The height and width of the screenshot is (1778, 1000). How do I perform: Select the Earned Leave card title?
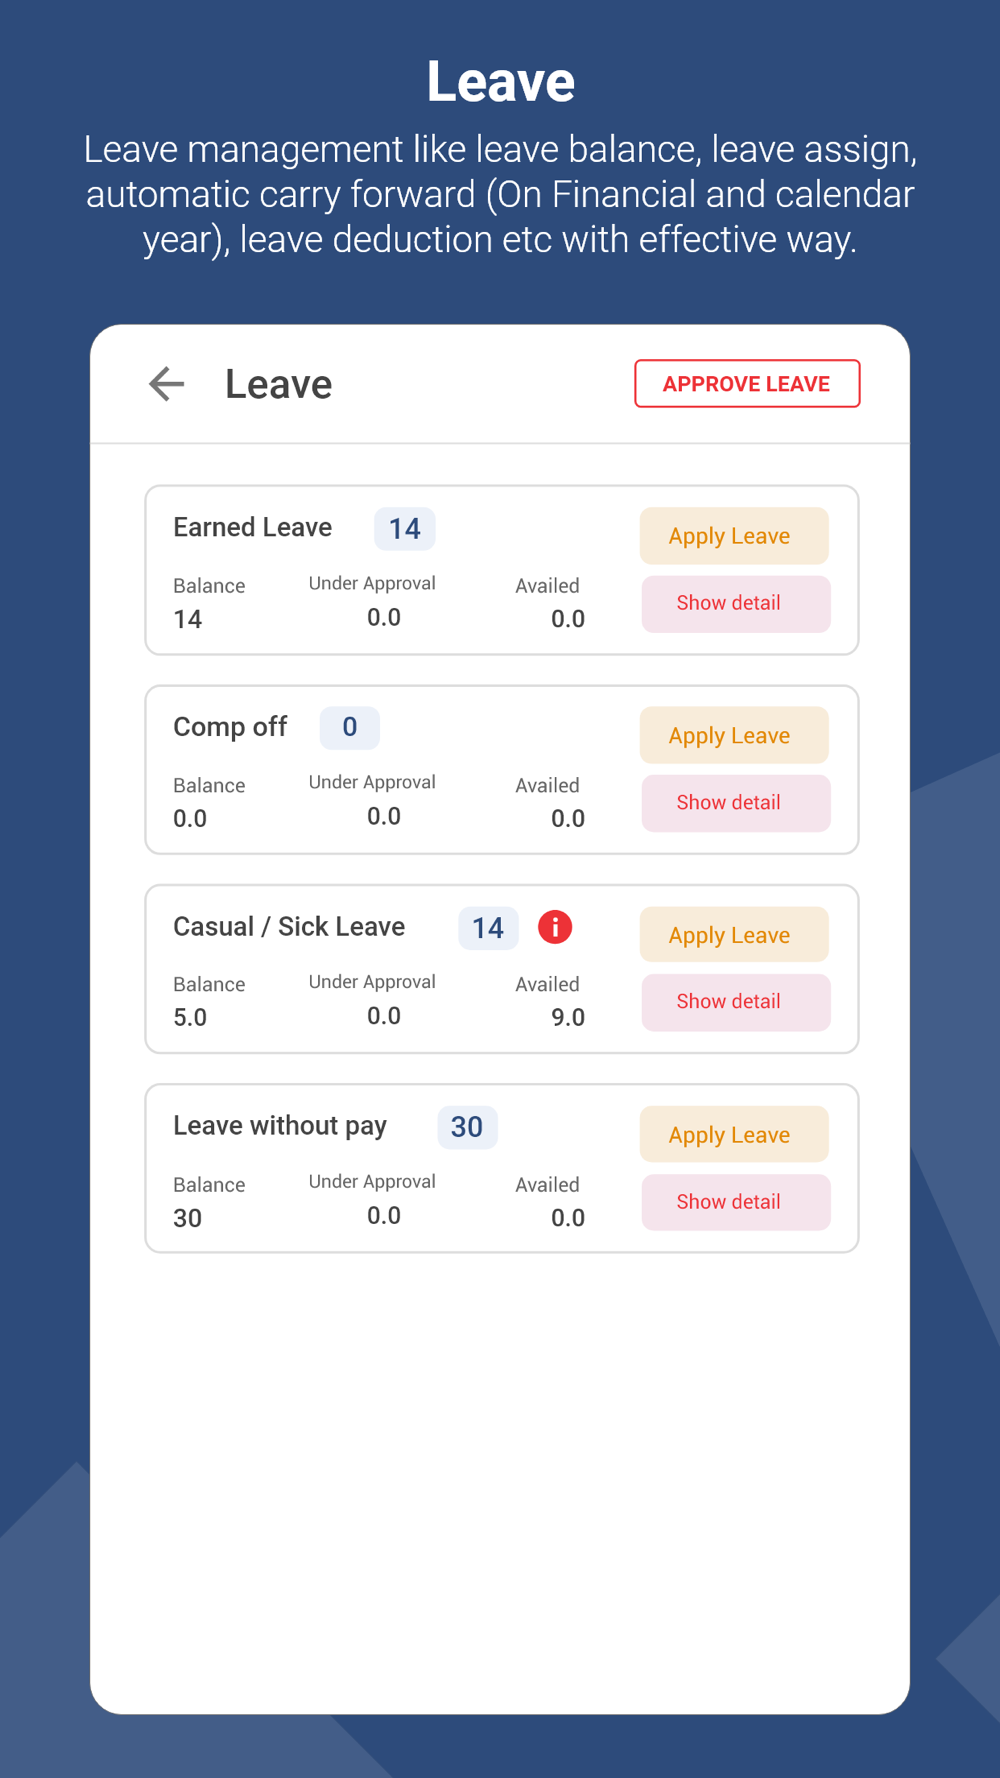point(252,528)
